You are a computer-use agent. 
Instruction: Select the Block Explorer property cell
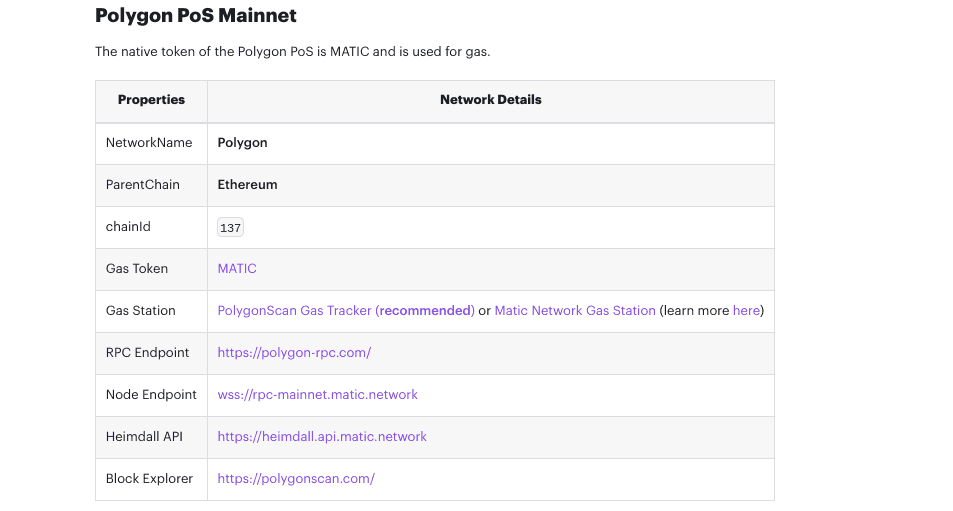coord(149,479)
